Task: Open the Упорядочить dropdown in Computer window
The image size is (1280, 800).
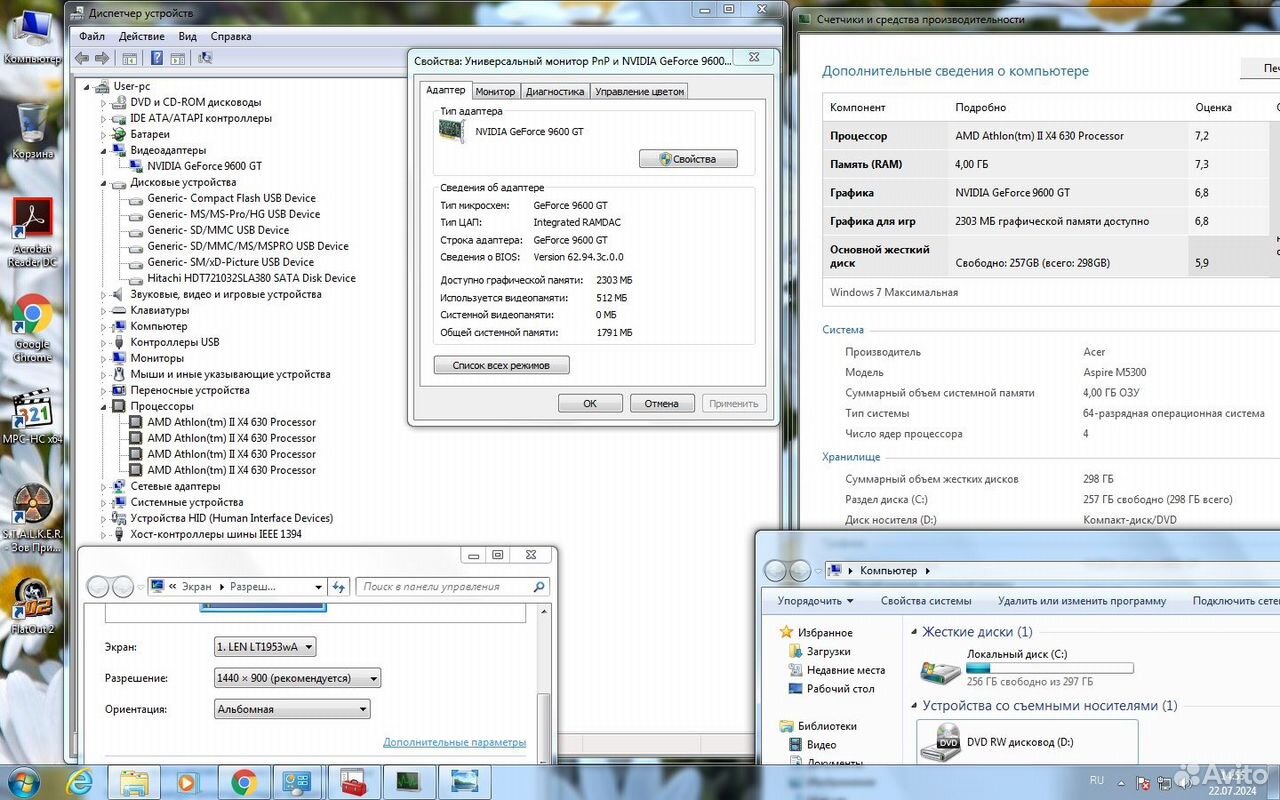Action: (815, 601)
